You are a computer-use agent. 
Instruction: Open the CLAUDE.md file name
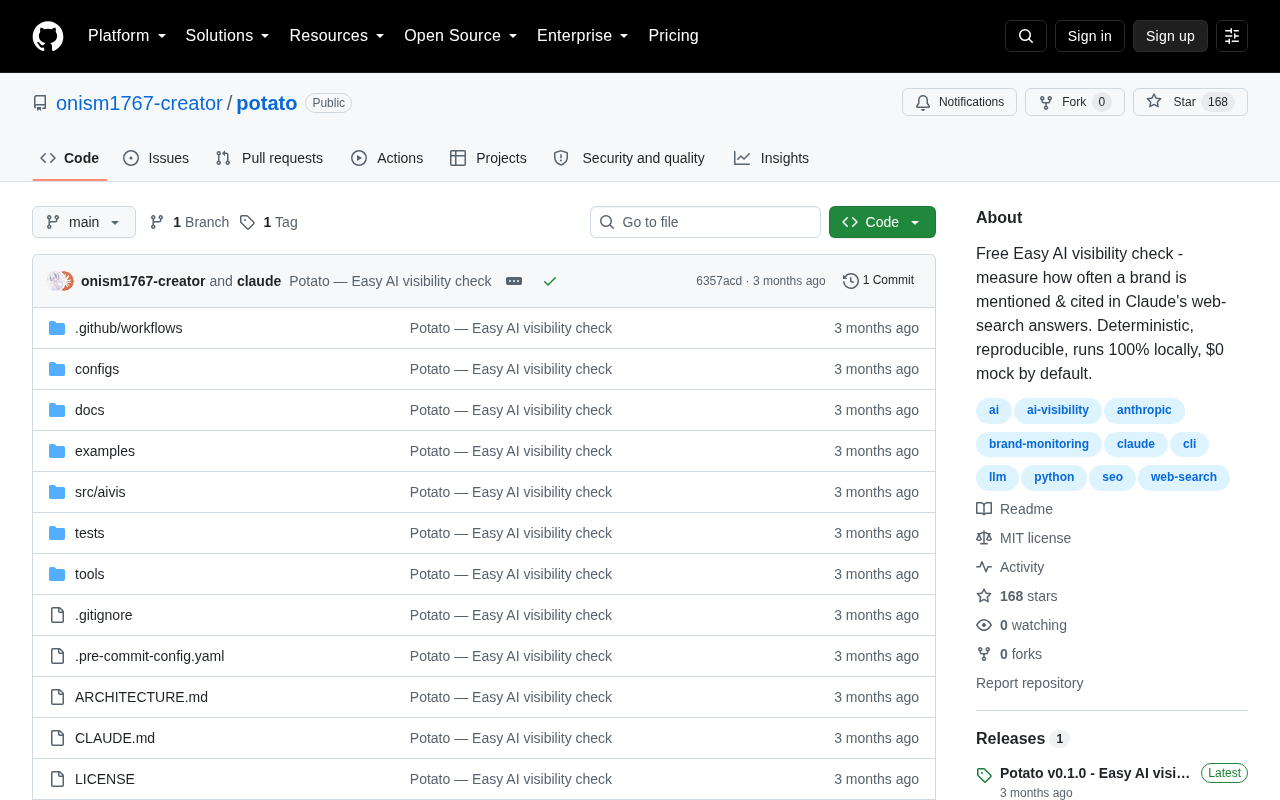(115, 738)
